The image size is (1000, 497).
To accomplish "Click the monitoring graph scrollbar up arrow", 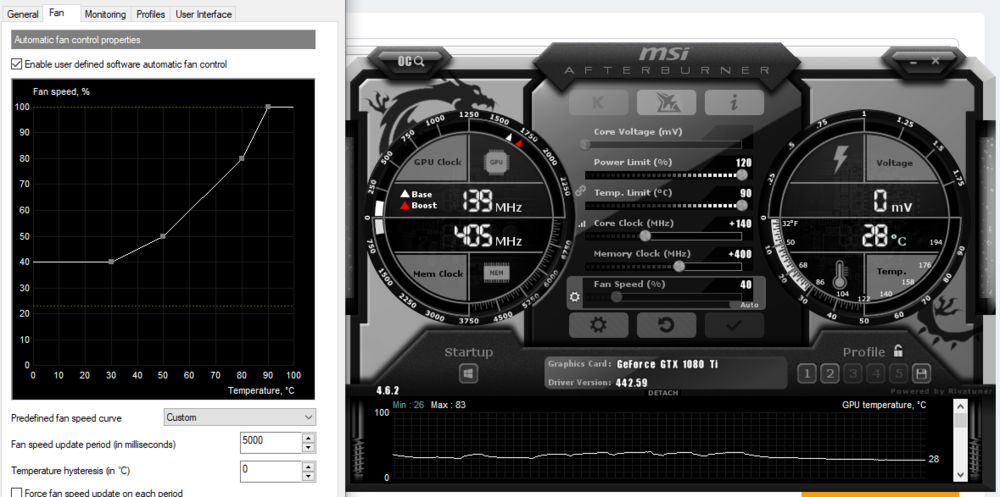I will click(x=960, y=406).
